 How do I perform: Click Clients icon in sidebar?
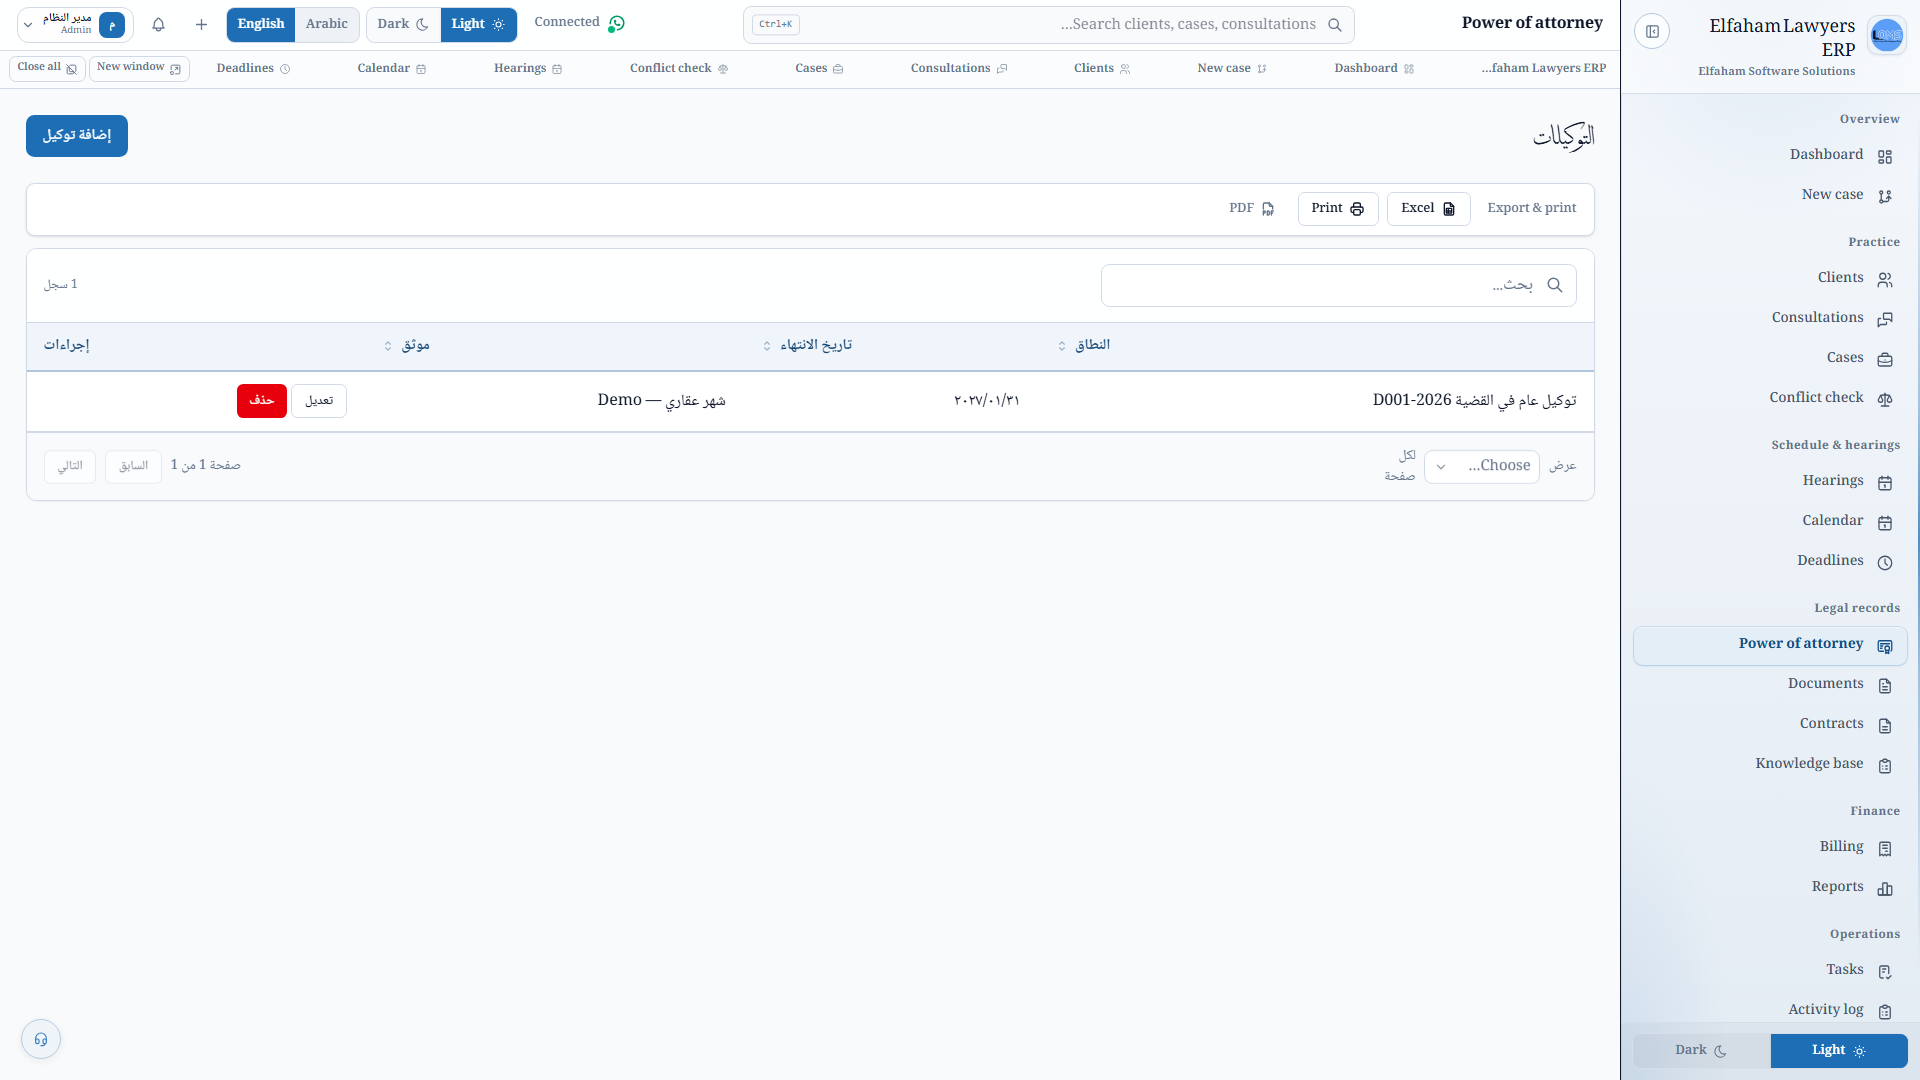click(1885, 280)
